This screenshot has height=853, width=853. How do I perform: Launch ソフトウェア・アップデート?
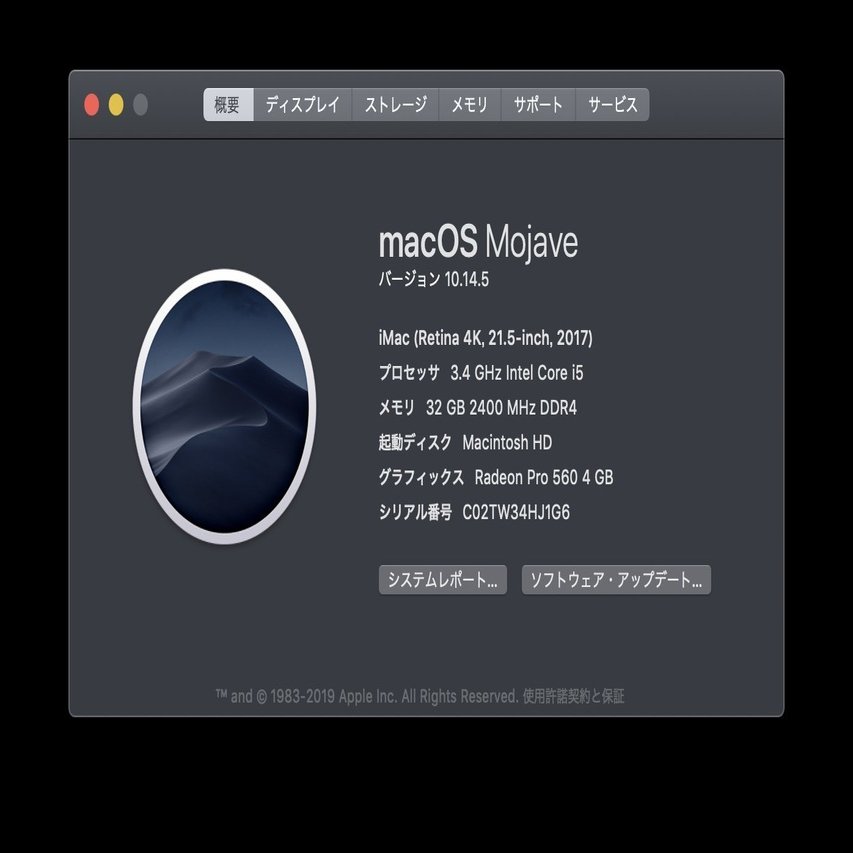point(615,579)
